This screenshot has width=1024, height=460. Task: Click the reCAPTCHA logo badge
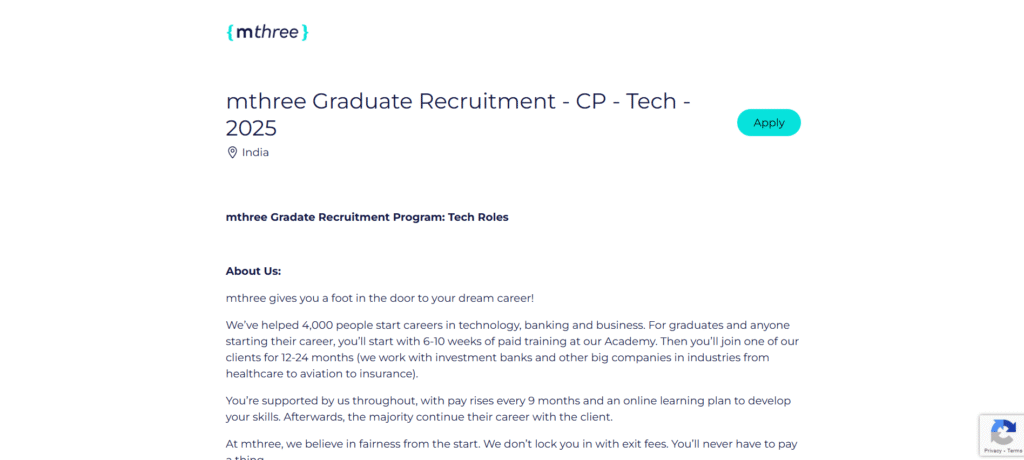point(1002,432)
